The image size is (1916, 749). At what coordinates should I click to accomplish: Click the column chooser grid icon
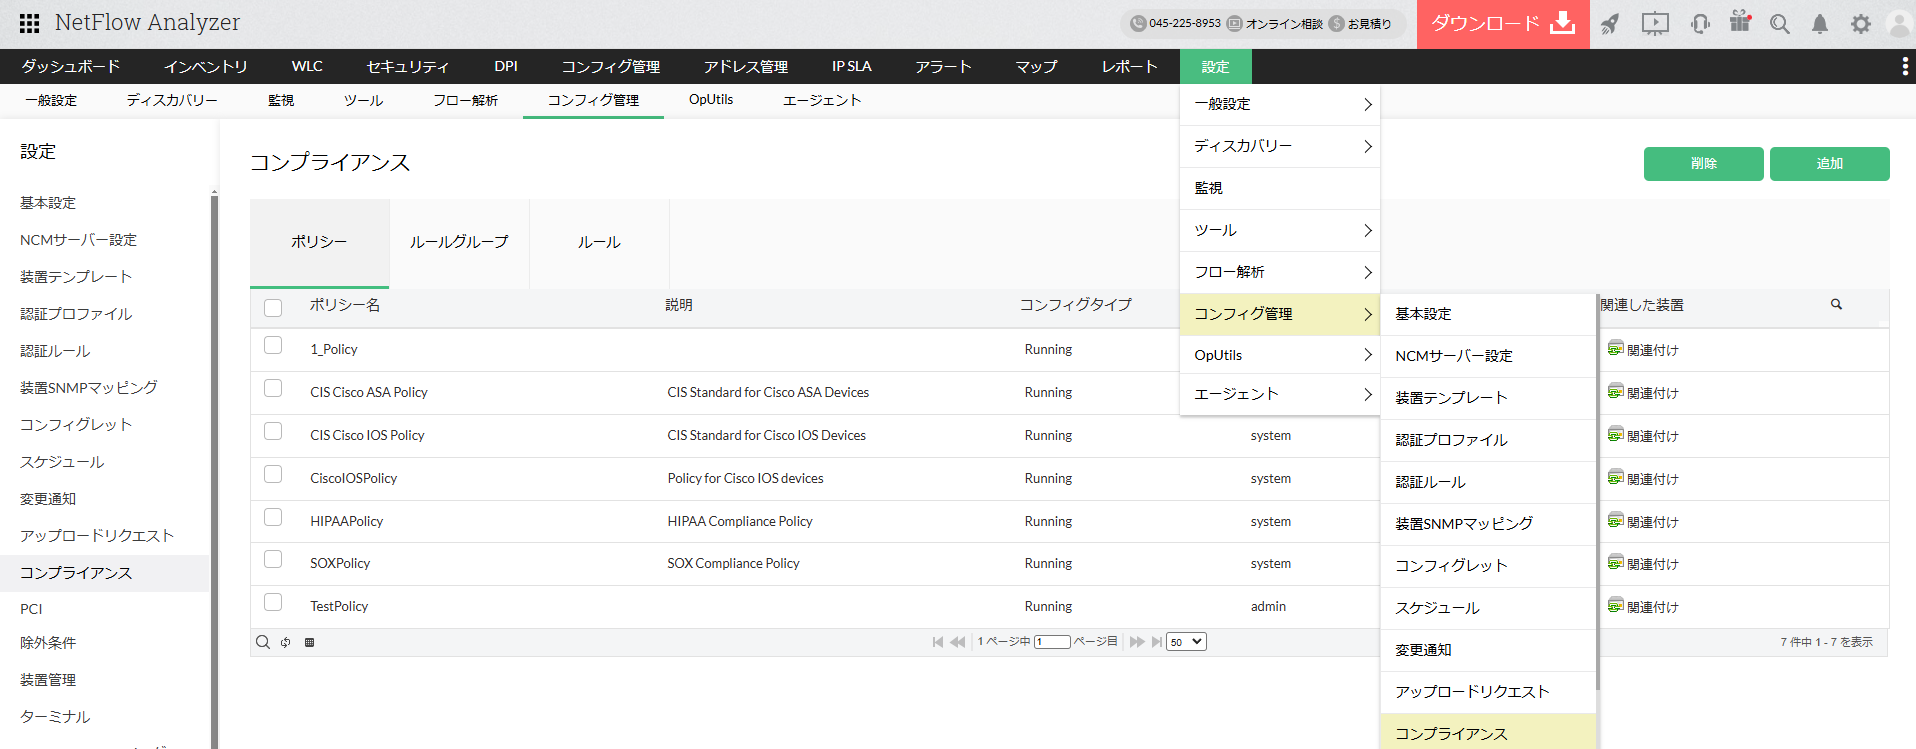tap(310, 642)
